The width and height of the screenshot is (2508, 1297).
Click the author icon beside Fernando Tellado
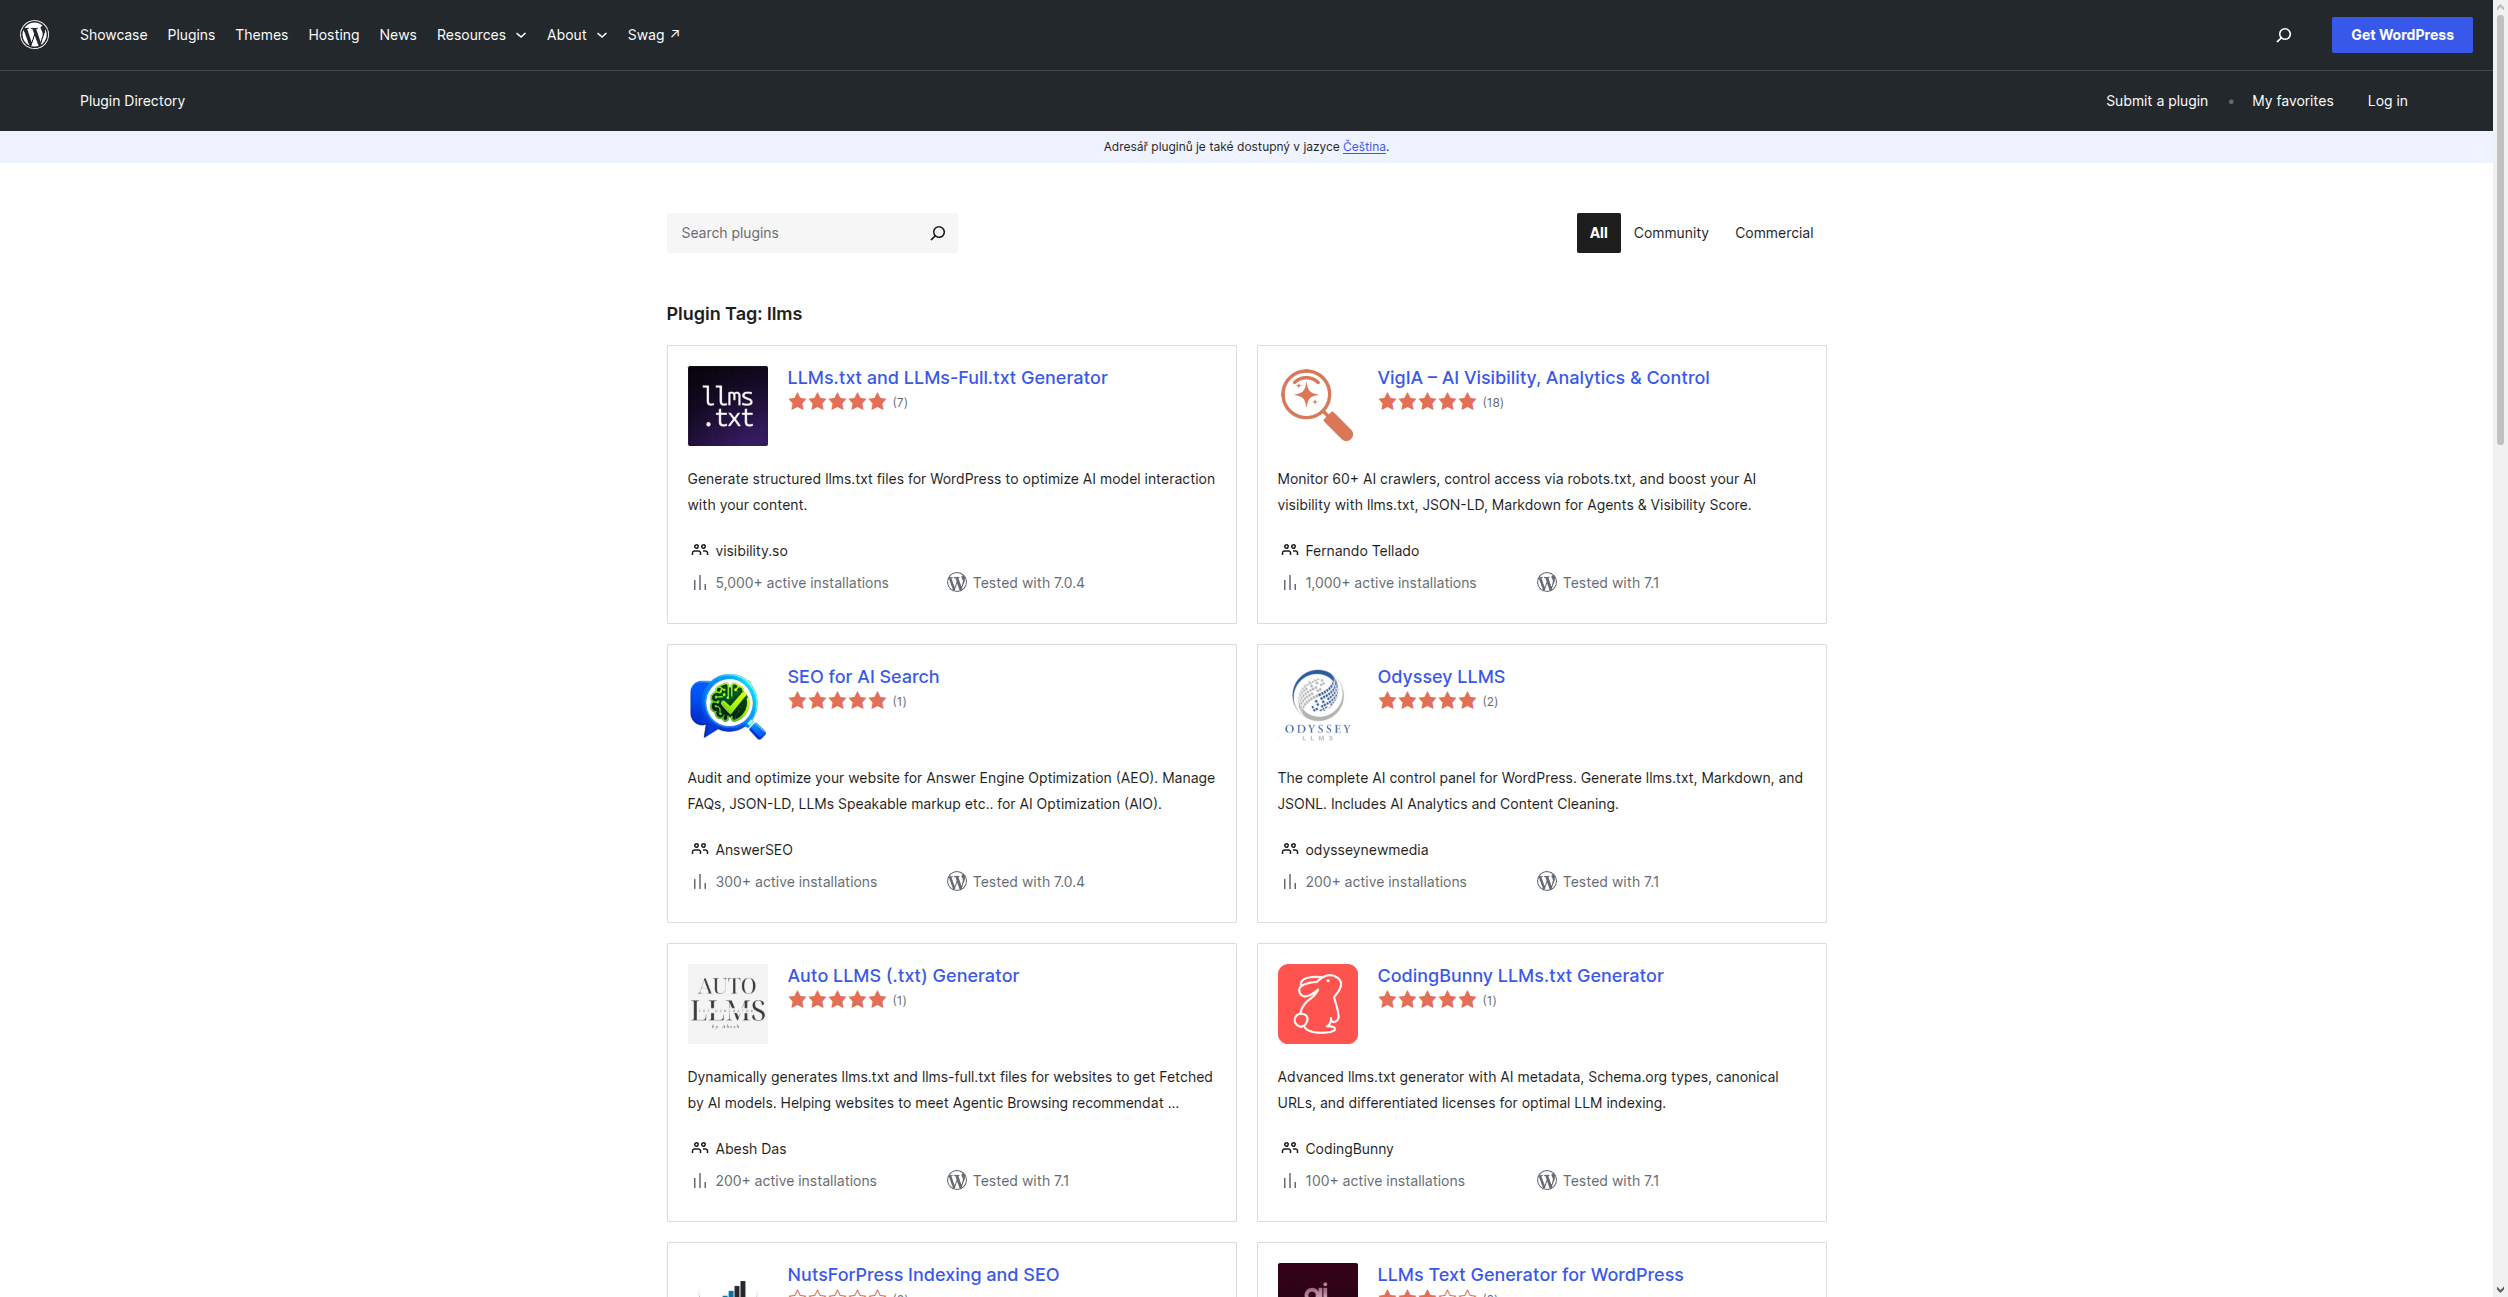[x=1289, y=550]
